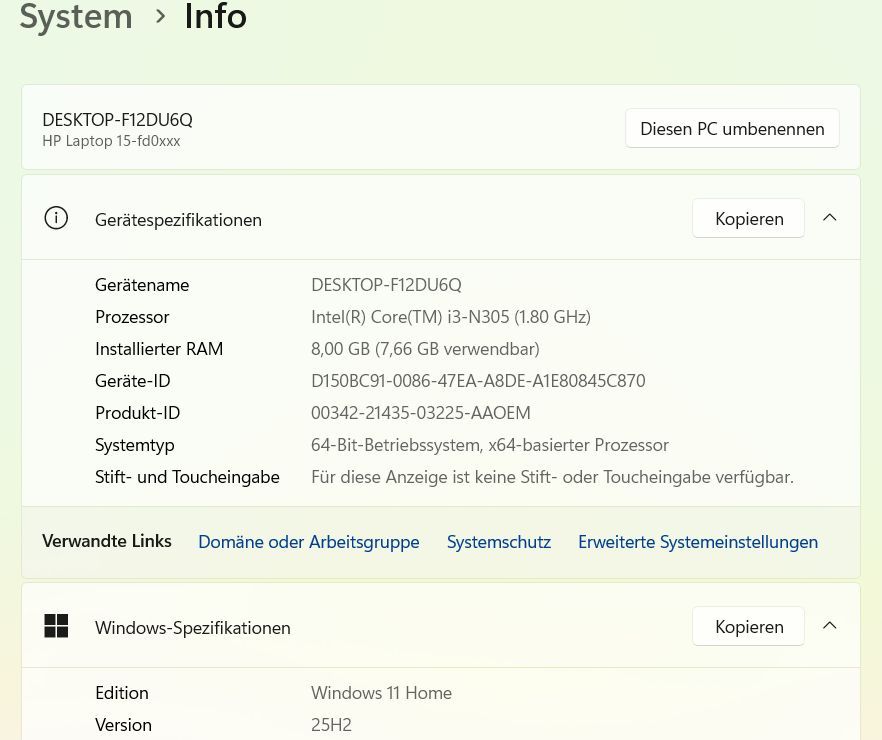
Task: Click the Info page title
Action: [x=215, y=16]
